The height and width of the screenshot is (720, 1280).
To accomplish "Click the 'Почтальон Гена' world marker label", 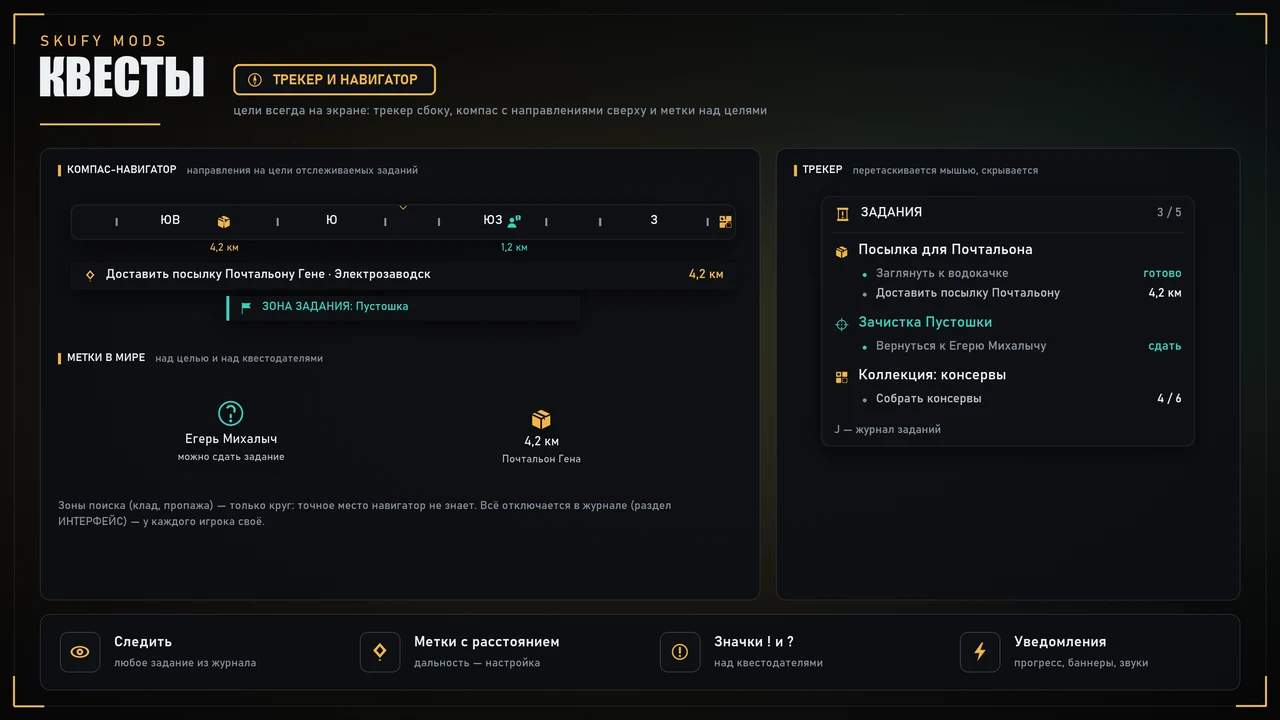I will (x=541, y=459).
